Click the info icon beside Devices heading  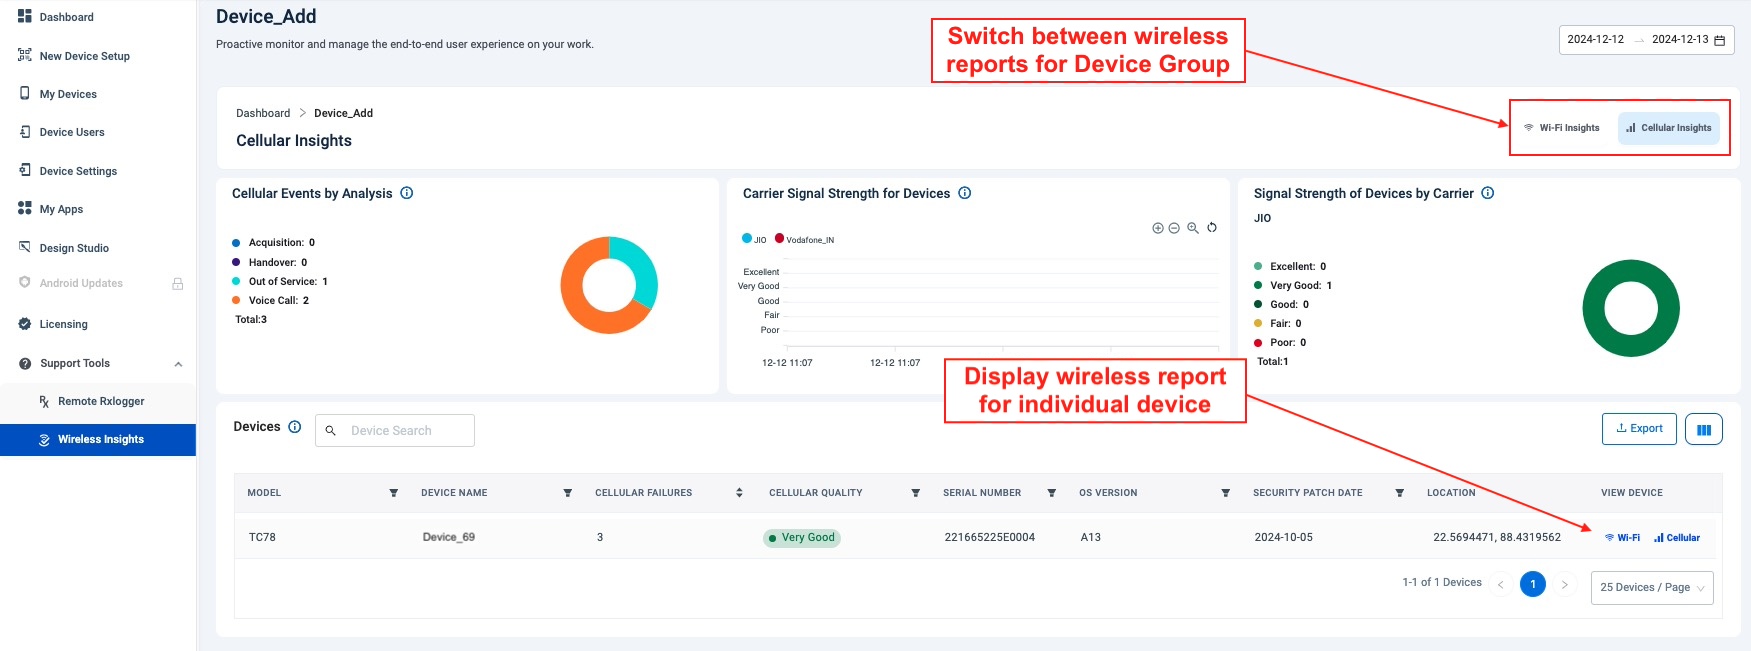tap(295, 427)
